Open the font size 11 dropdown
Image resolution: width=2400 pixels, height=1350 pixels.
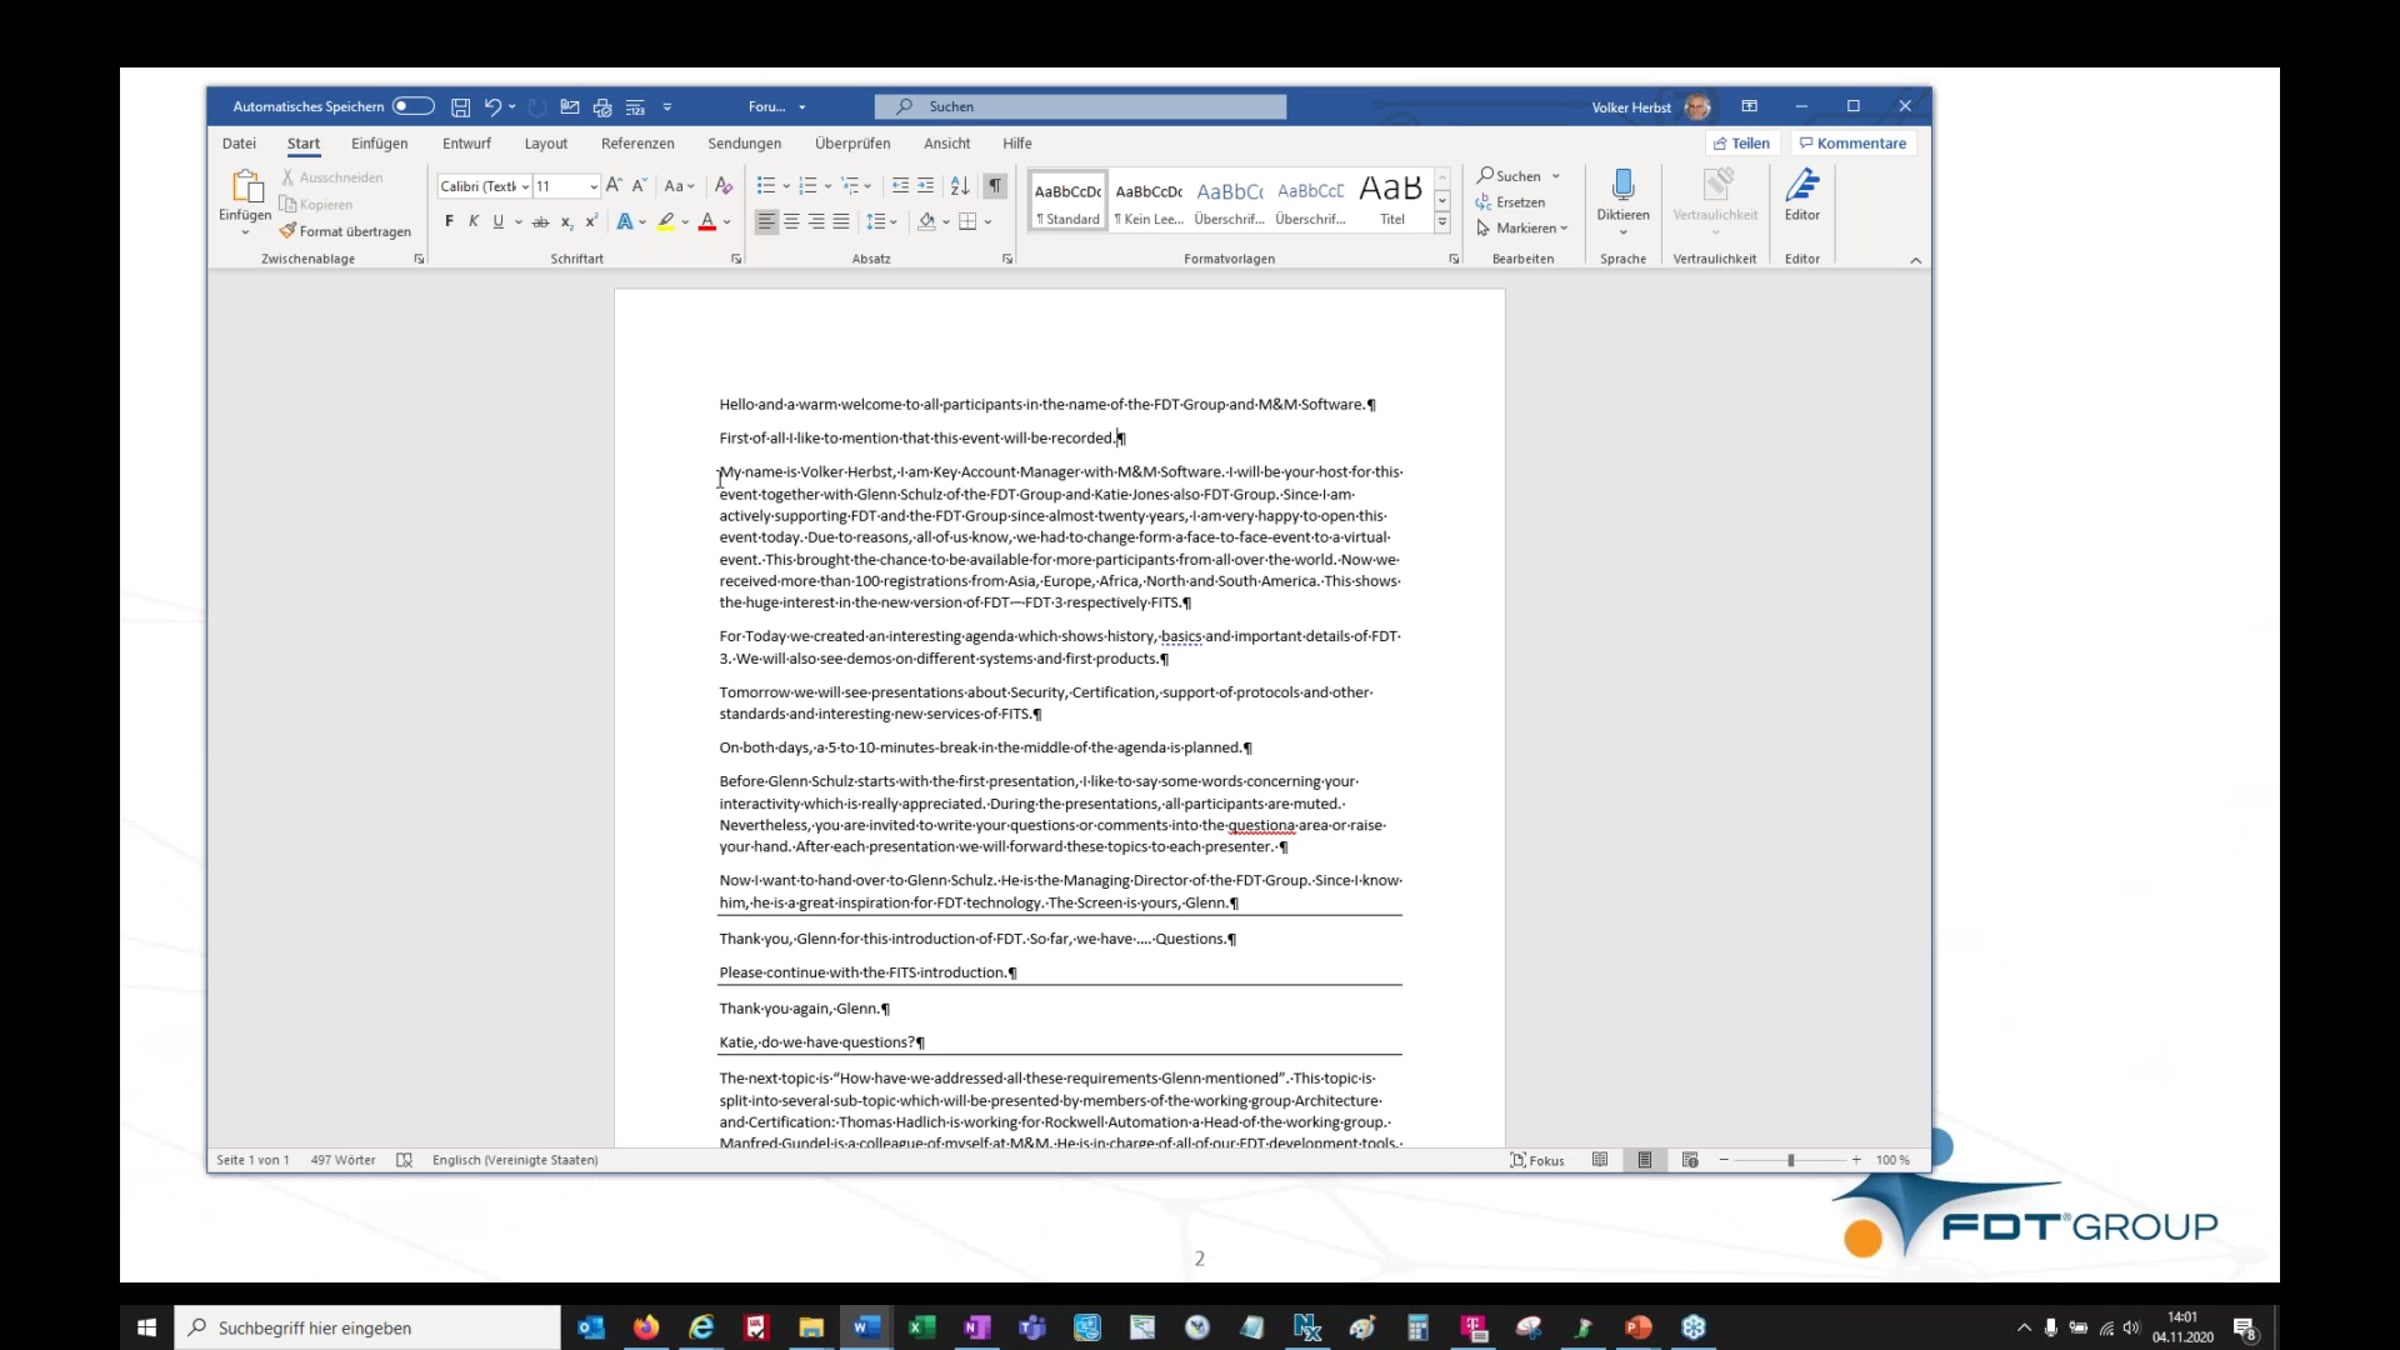click(x=593, y=187)
